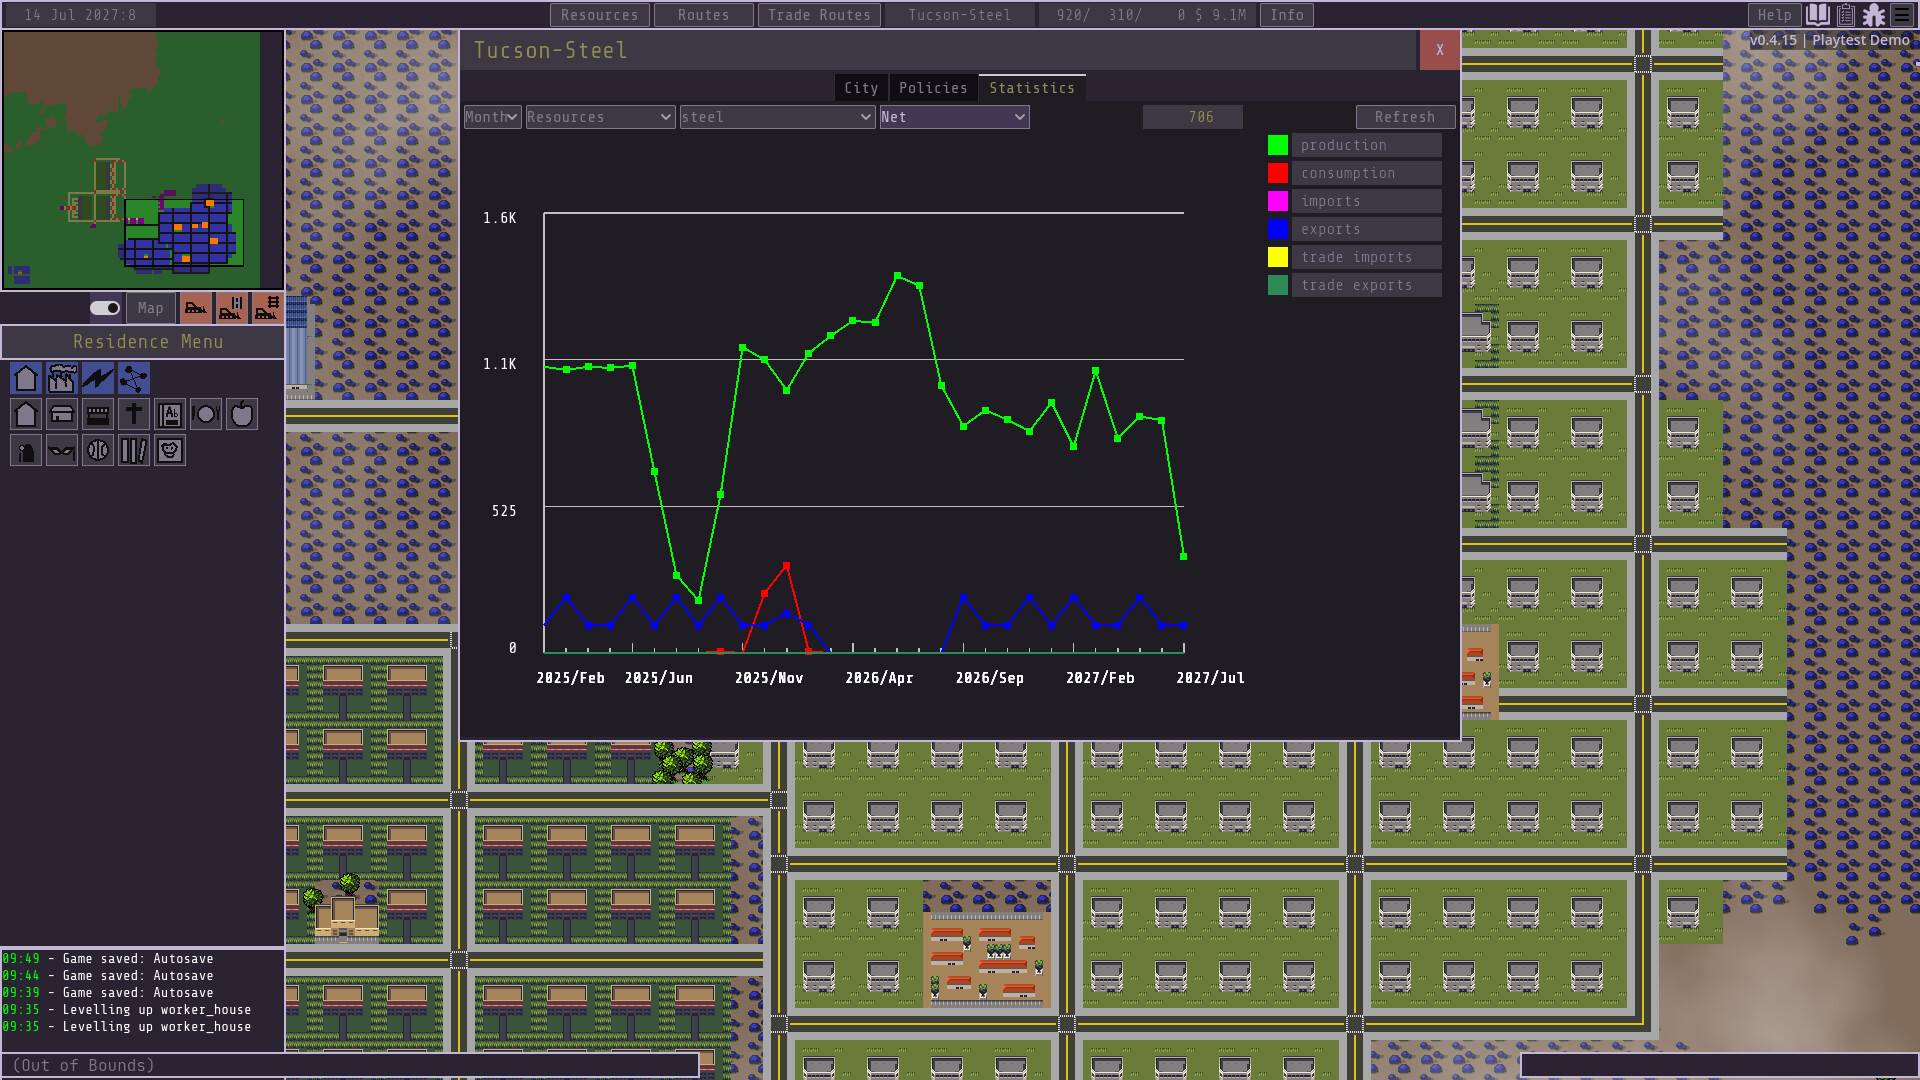Click the people icon near version number
This screenshot has height=1080, width=1920.
[x=1875, y=15]
